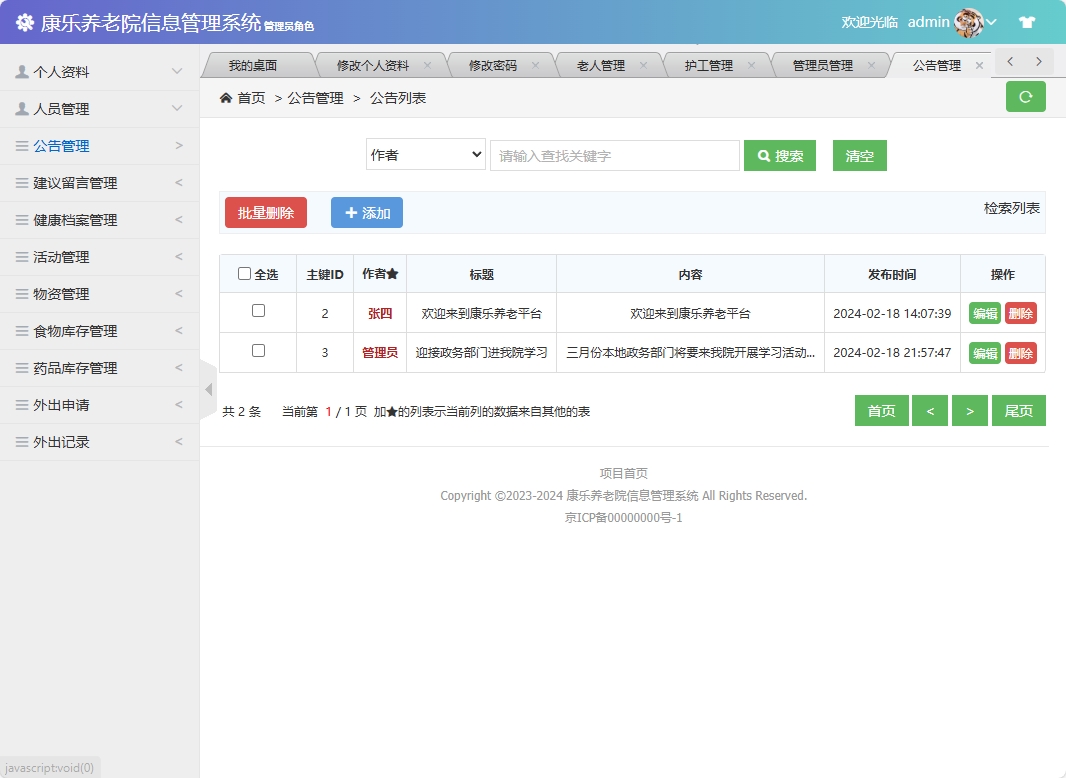Click the keyword search input field
The height and width of the screenshot is (778, 1066).
point(614,155)
